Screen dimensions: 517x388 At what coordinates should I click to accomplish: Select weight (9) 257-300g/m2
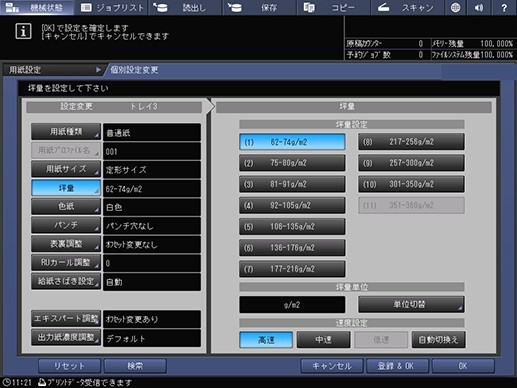[x=411, y=163]
